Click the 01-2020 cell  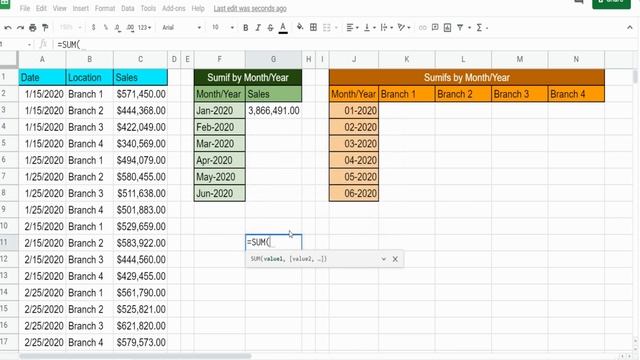(354, 111)
